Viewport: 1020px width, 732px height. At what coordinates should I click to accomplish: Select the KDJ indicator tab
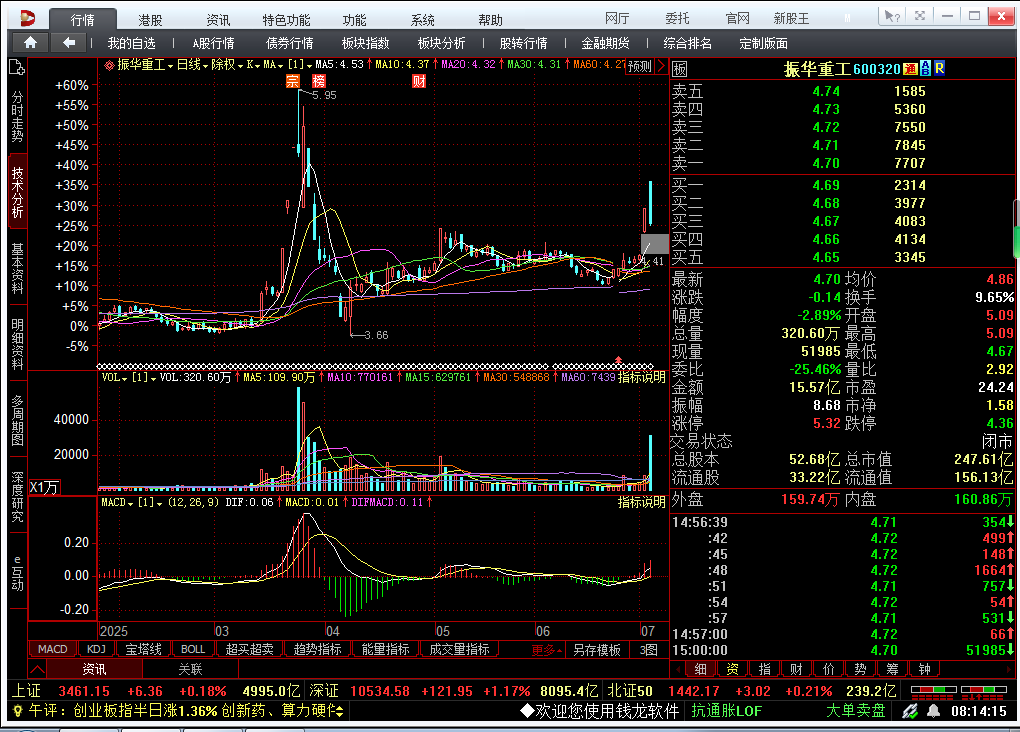(96, 649)
